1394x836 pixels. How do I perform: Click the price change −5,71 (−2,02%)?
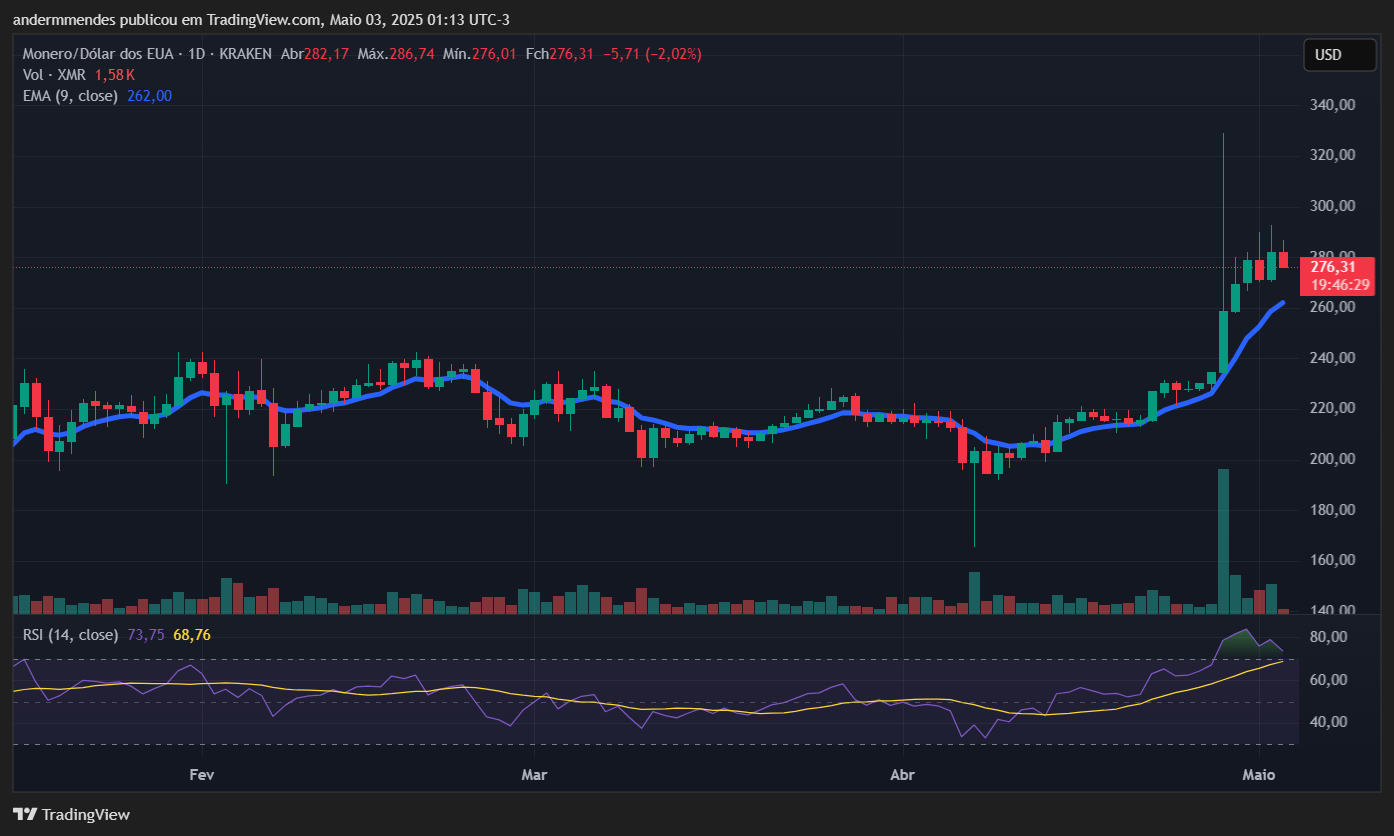(652, 54)
